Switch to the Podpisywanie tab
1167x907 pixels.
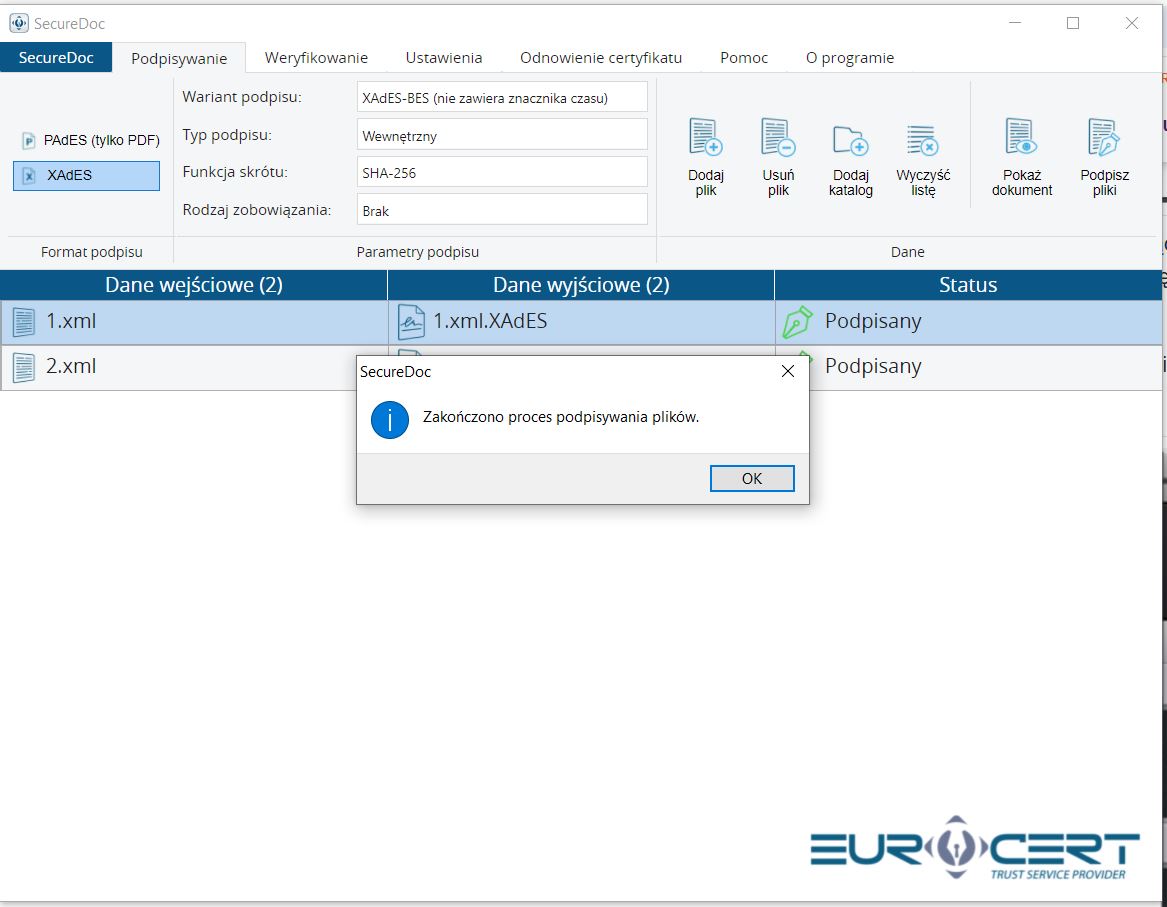pyautogui.click(x=179, y=58)
